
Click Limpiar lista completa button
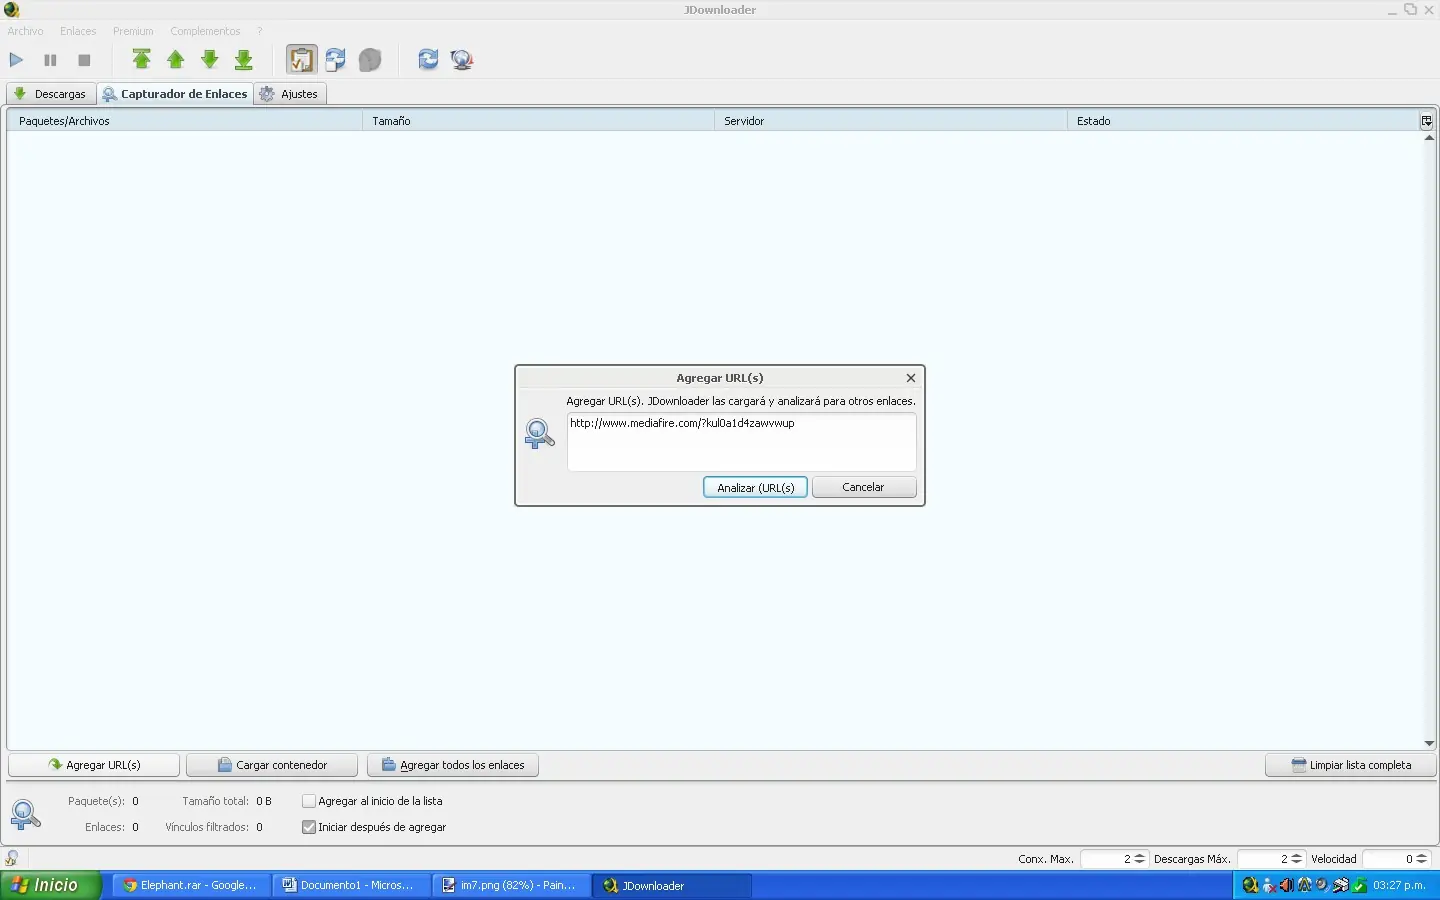[x=1351, y=765]
